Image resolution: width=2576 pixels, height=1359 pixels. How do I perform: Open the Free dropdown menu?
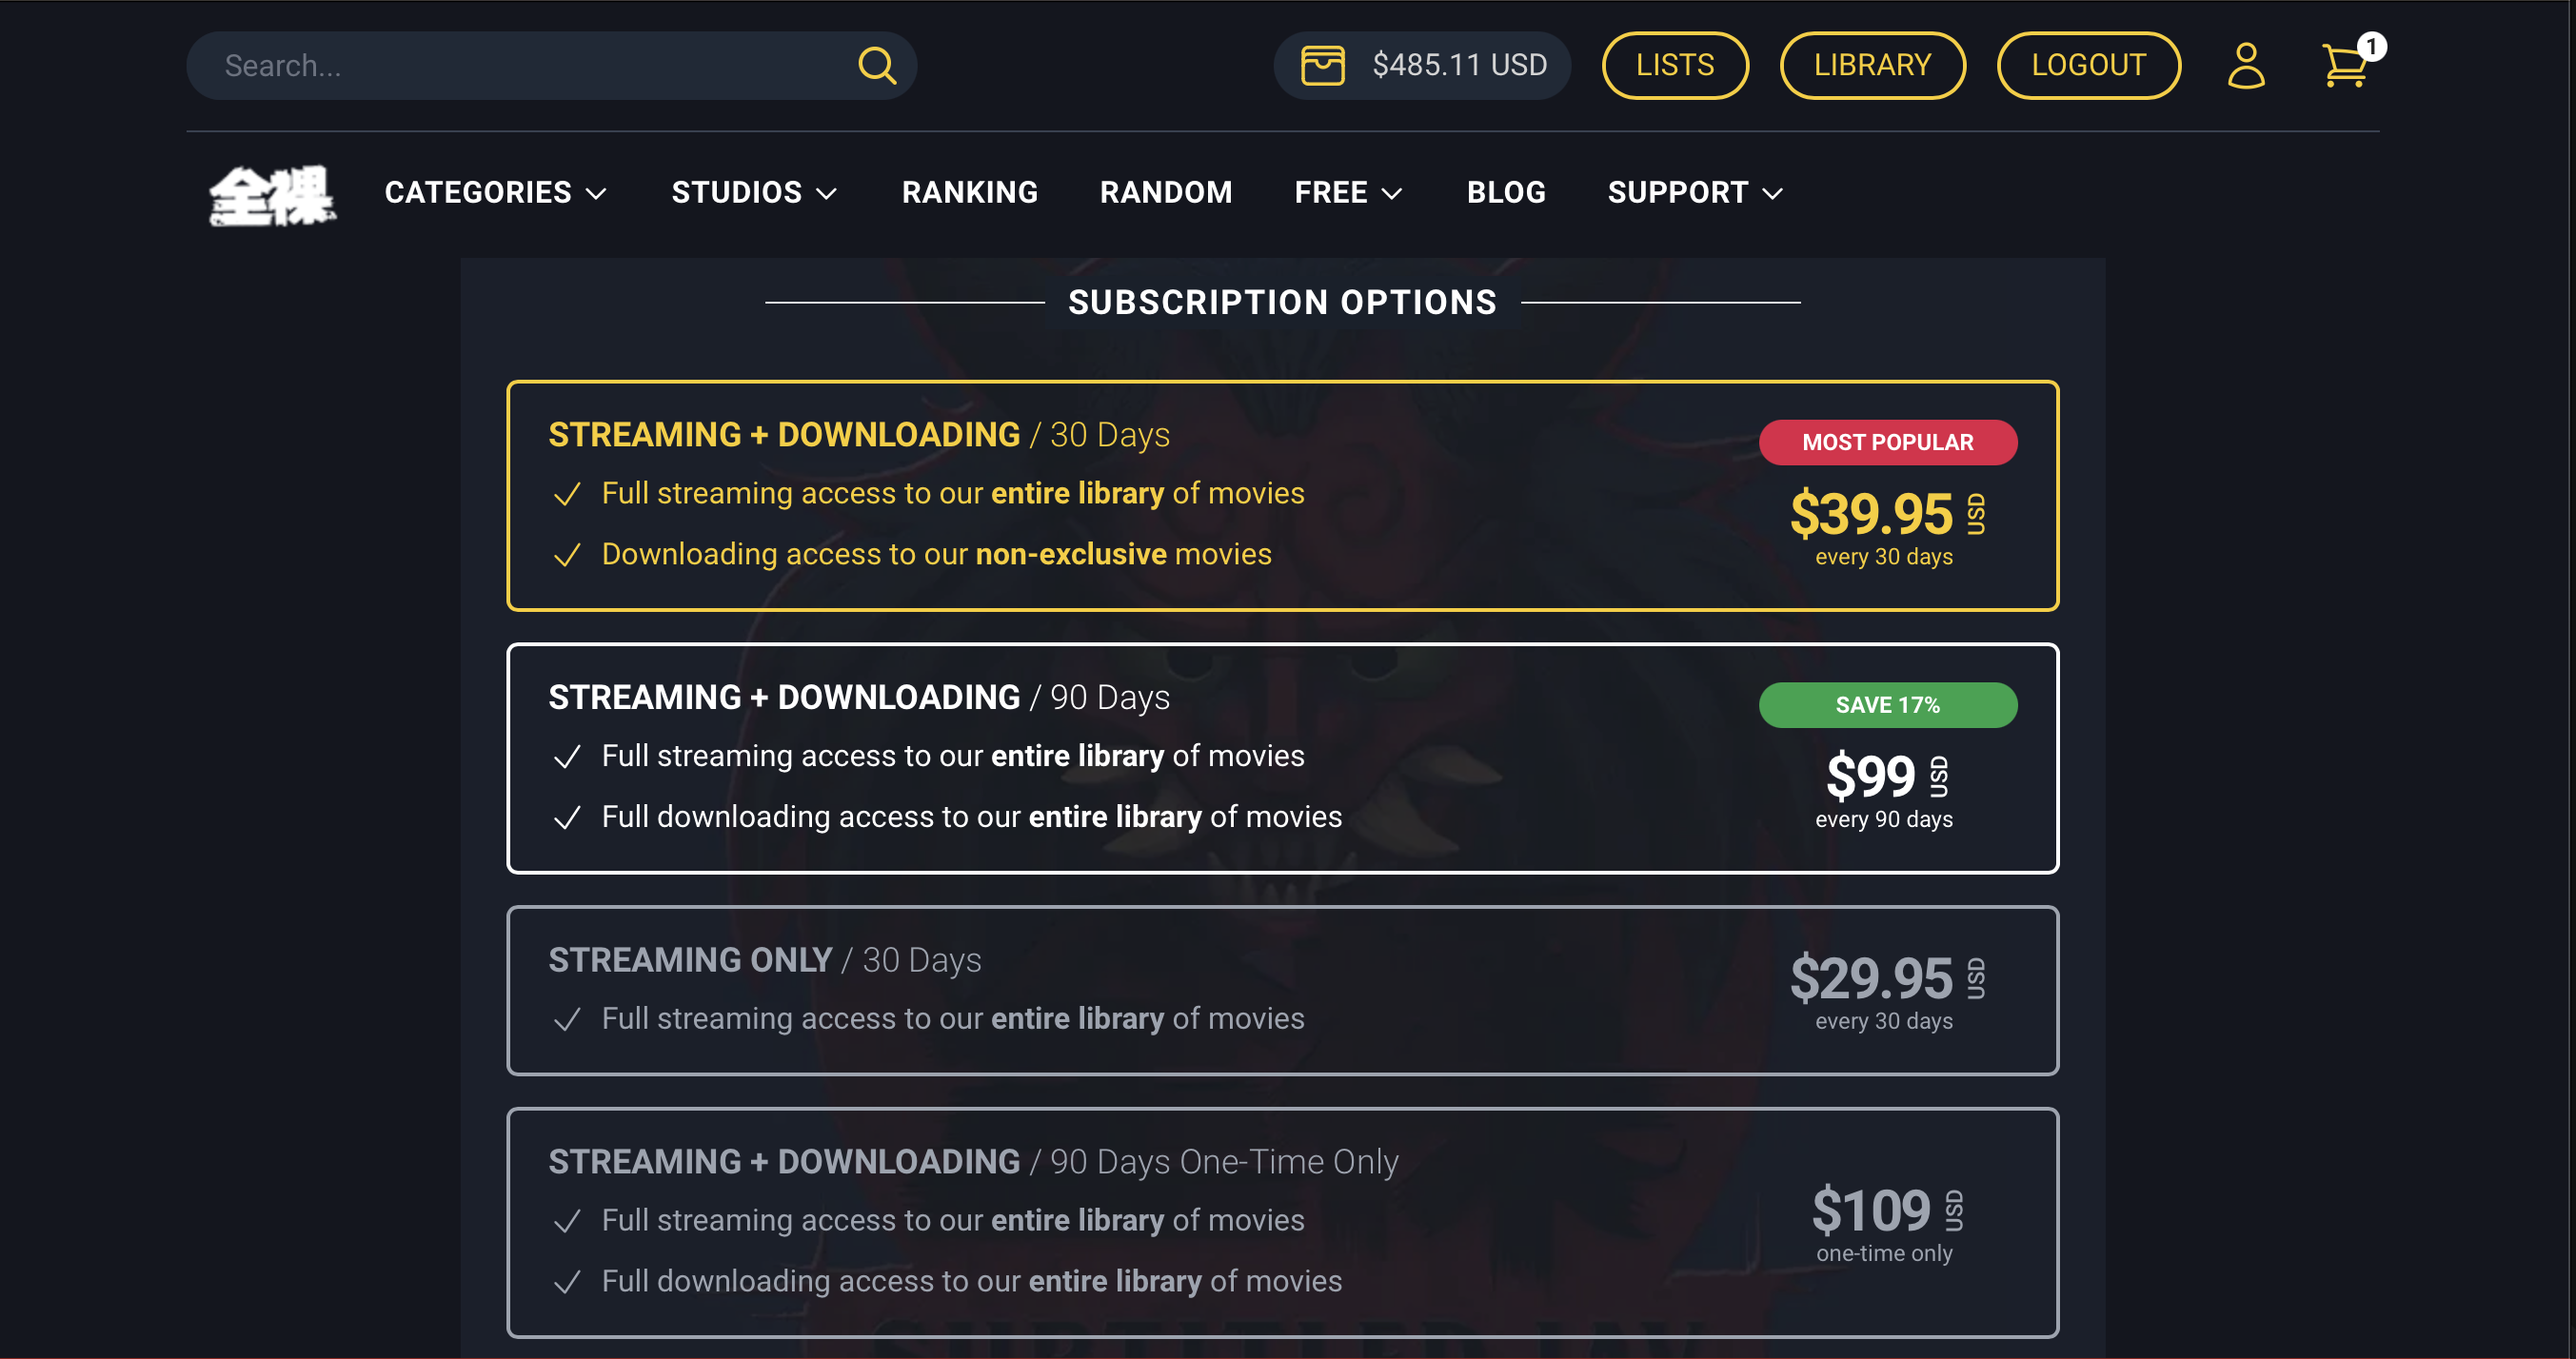[1348, 192]
